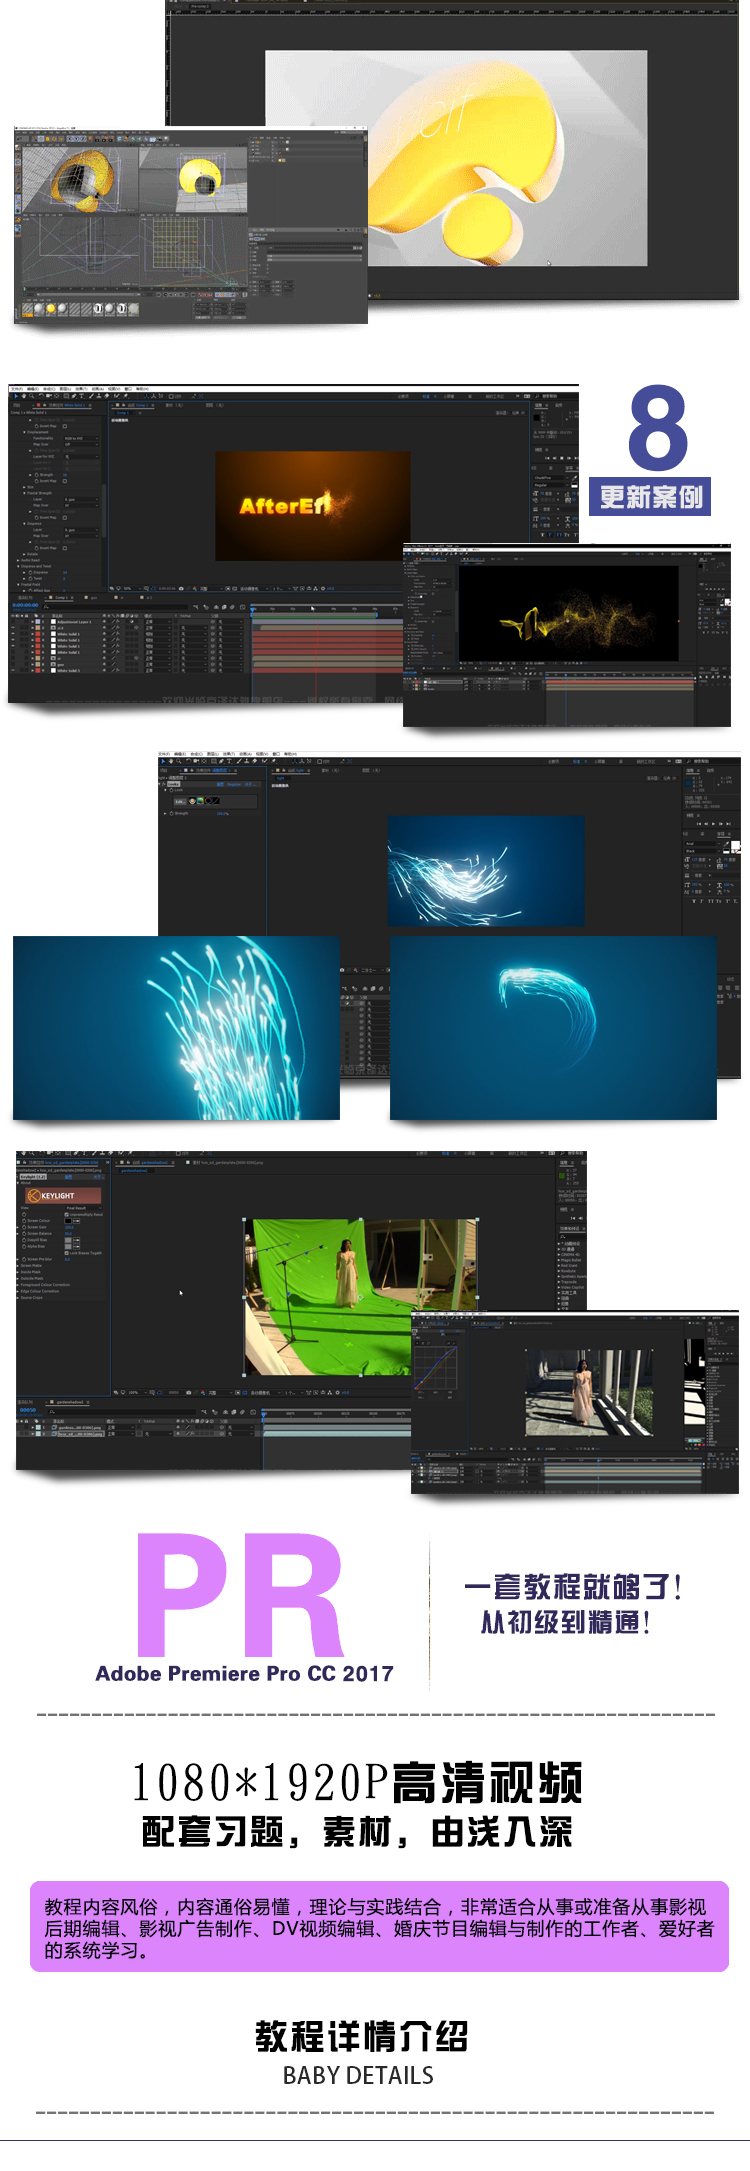
Task: Click the Adobe Premiere Pro CC 2017 text
Action: coord(245,1673)
